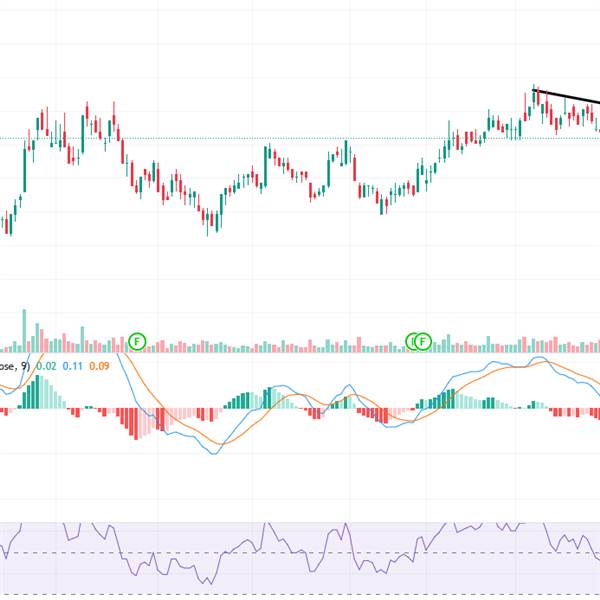Click the MACD legend text ending 'ose, 9)'
This screenshot has width=600, height=600.
15,366
